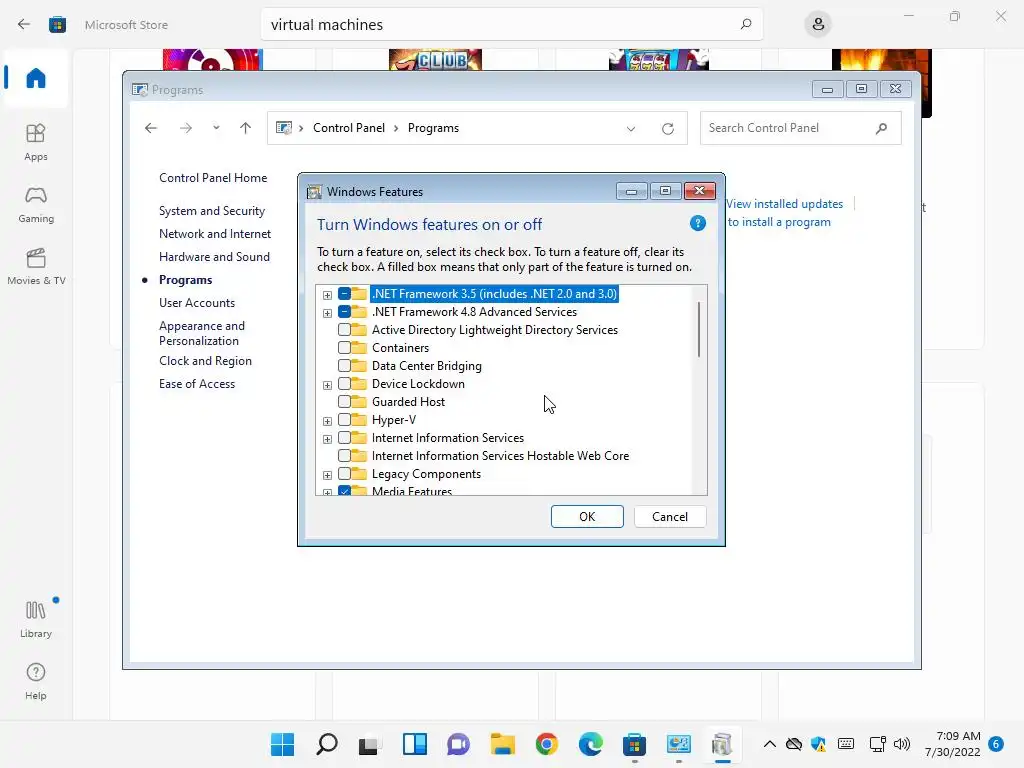Cancel the Windows Features dialog

pyautogui.click(x=670, y=517)
